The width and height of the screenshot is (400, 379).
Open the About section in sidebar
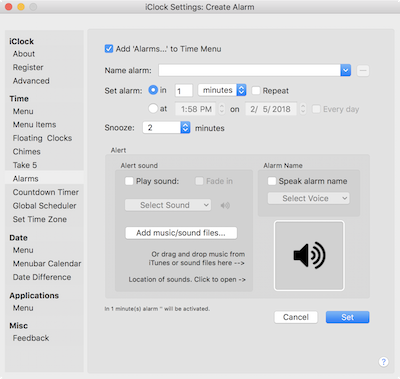point(24,54)
